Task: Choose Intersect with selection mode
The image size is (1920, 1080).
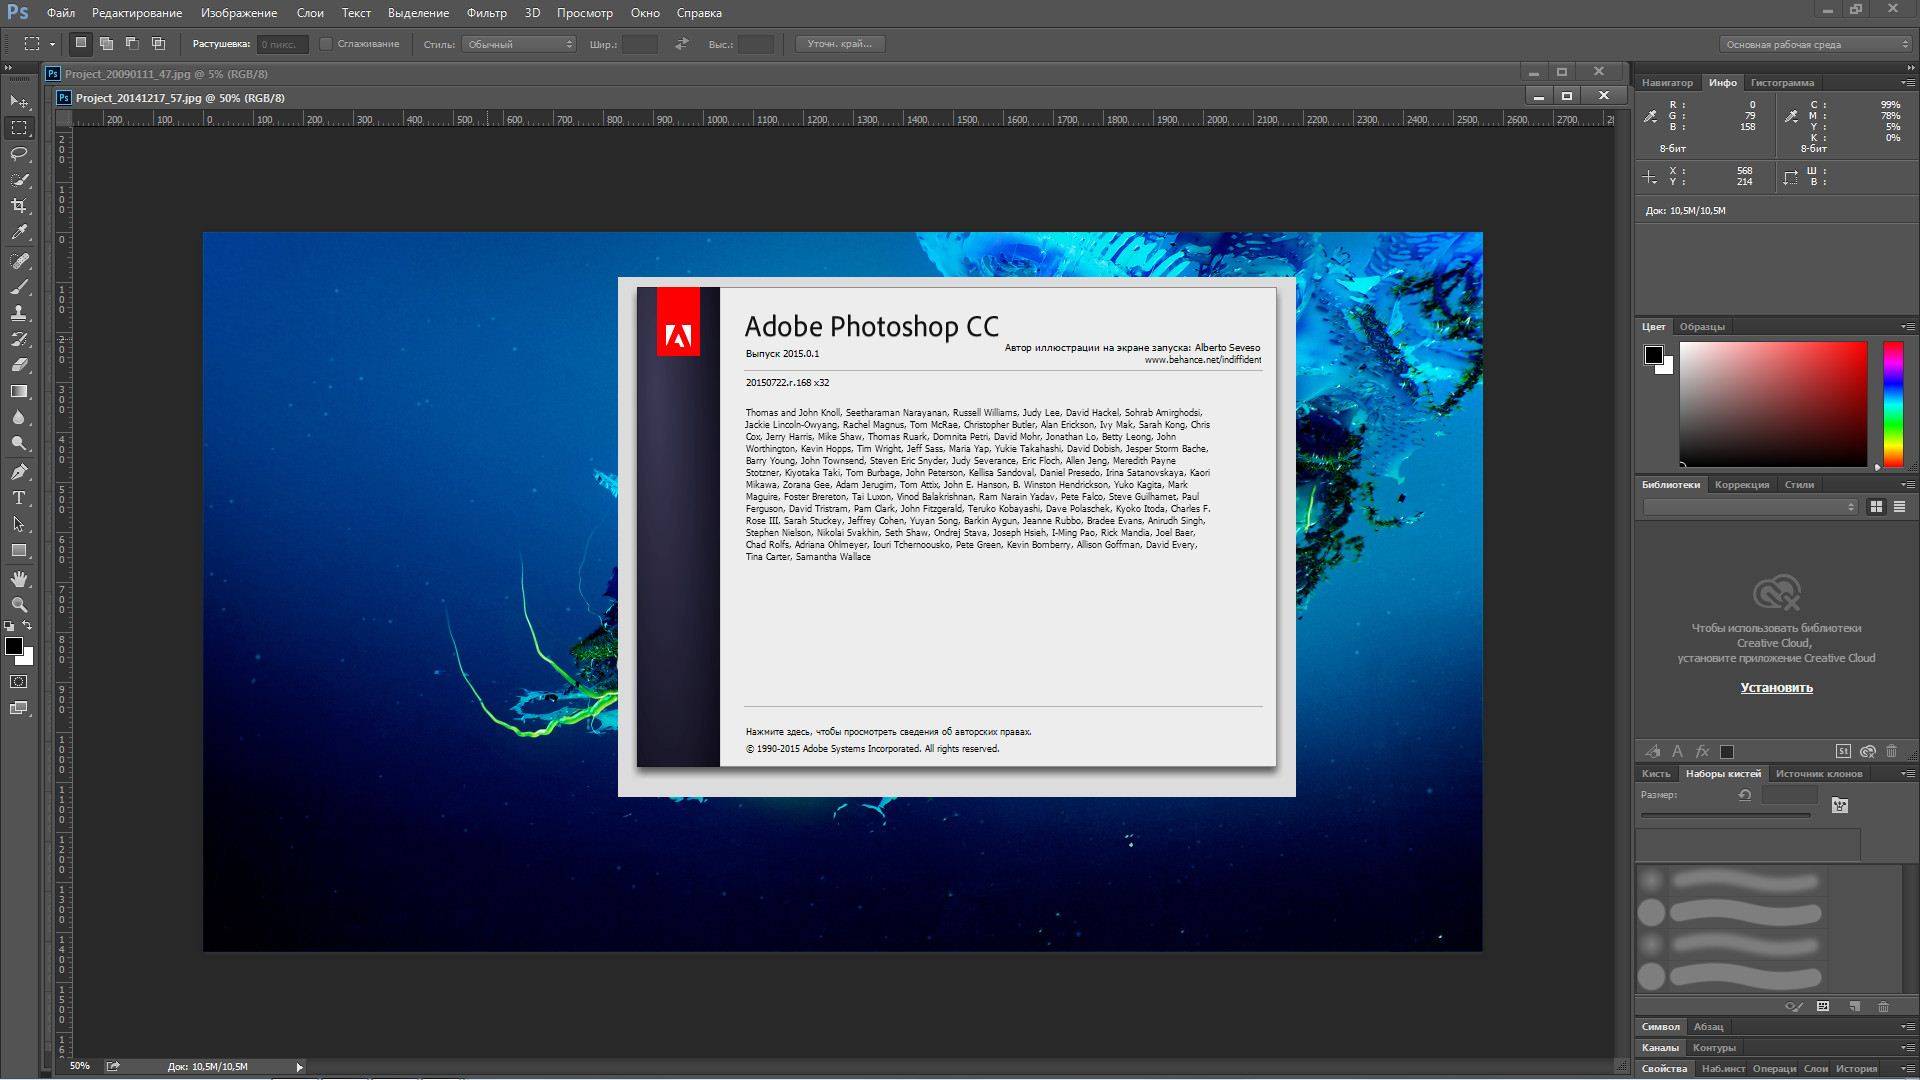Action: 158,43
